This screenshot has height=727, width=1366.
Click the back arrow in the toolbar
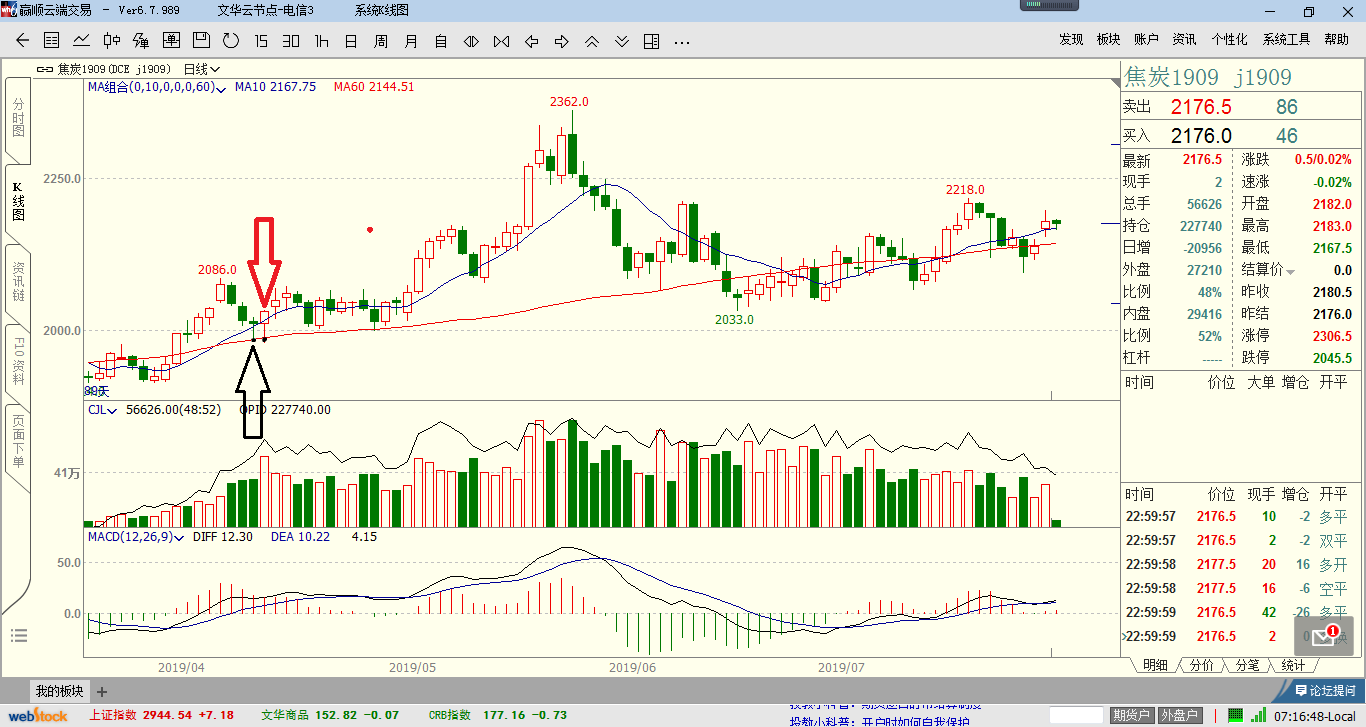22,41
